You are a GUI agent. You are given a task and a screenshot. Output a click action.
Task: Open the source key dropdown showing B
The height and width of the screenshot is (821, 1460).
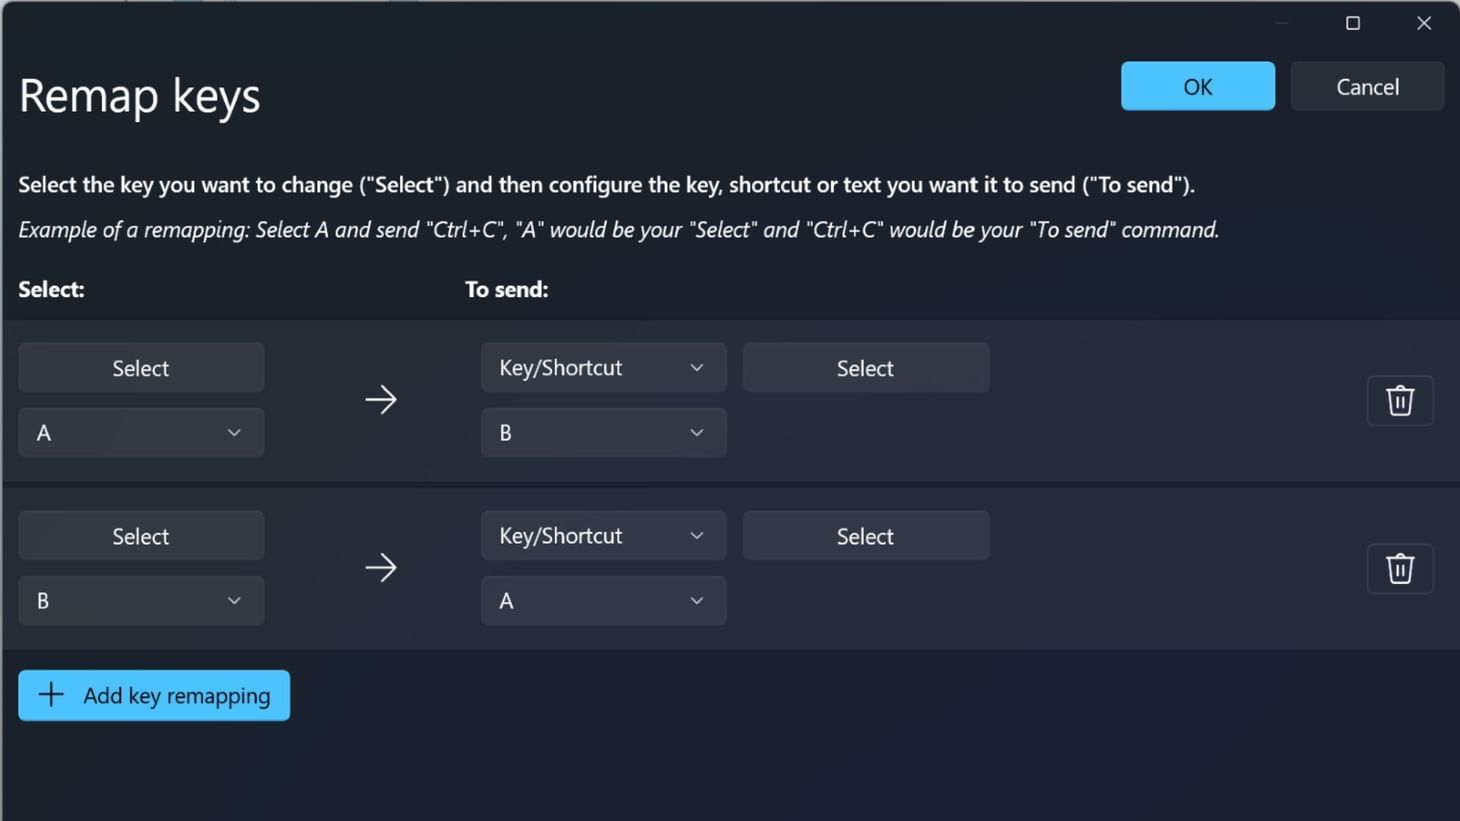(141, 600)
